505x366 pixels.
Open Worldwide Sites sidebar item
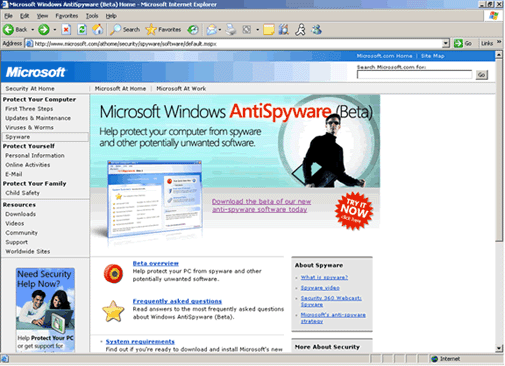[28, 252]
